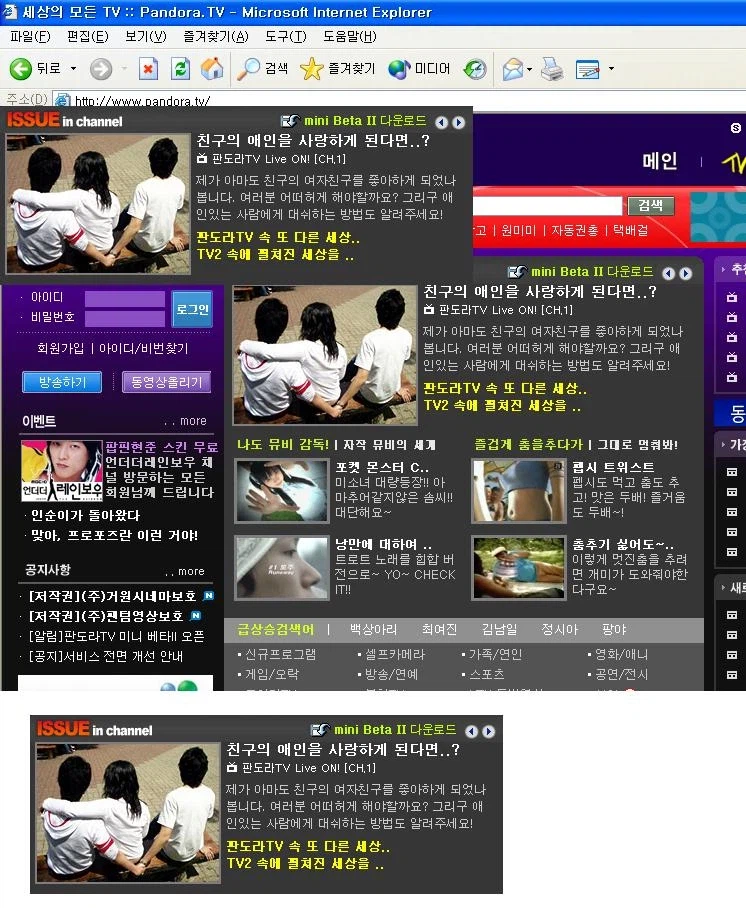746x908 pixels.
Task: Click the 메인 main navigation tab
Action: (660, 161)
